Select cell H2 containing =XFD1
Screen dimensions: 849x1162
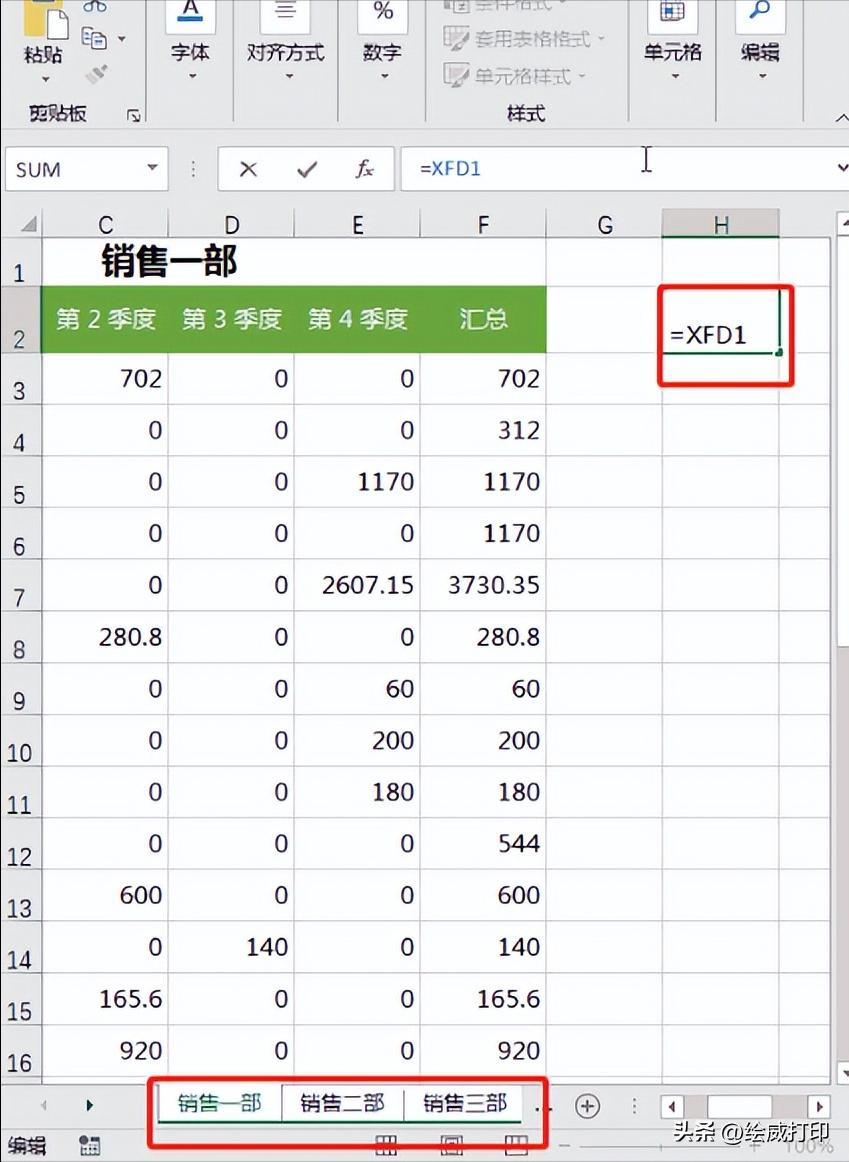[x=722, y=335]
